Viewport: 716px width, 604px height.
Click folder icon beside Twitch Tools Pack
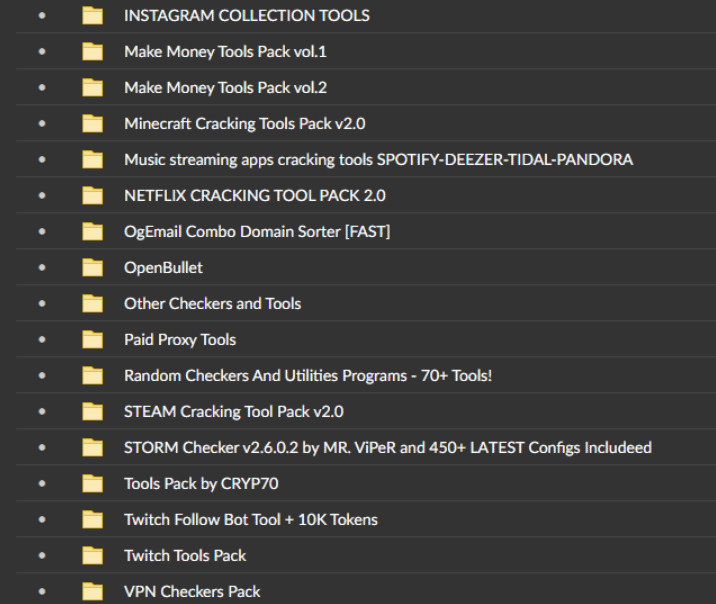[x=92, y=556]
